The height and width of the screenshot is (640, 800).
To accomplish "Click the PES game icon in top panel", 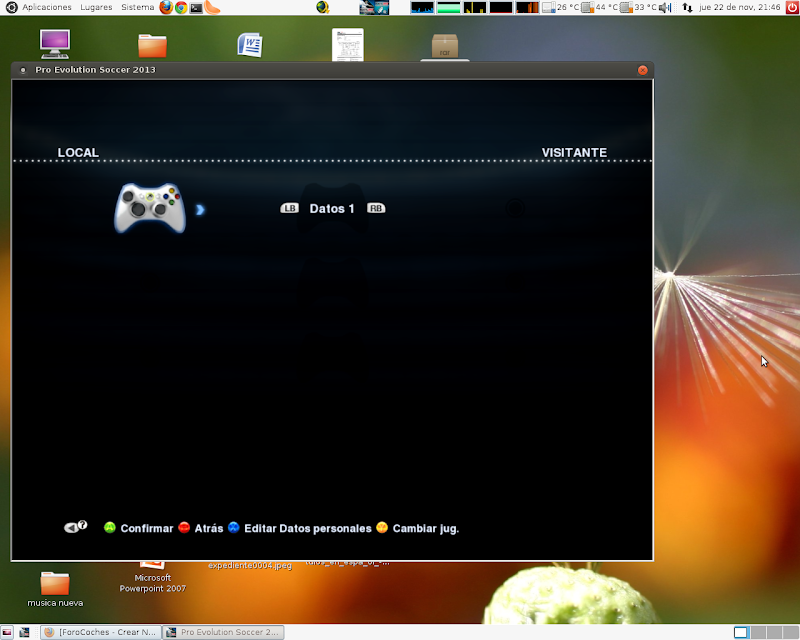I will (x=374, y=7).
